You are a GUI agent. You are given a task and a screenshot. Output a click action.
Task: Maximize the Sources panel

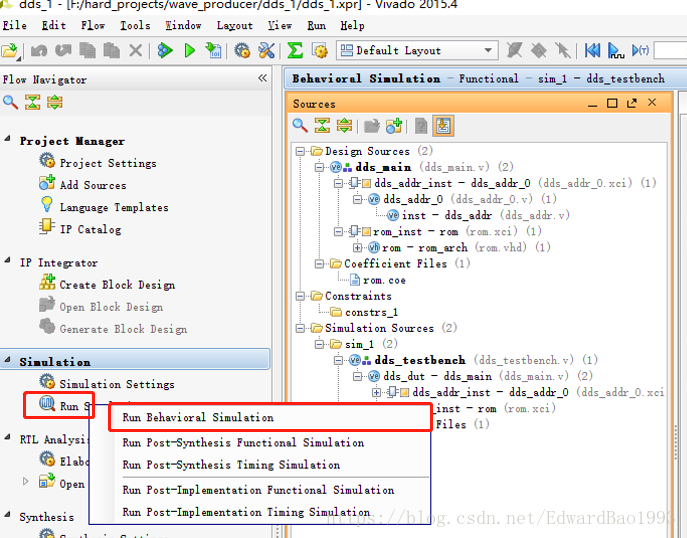coord(612,103)
